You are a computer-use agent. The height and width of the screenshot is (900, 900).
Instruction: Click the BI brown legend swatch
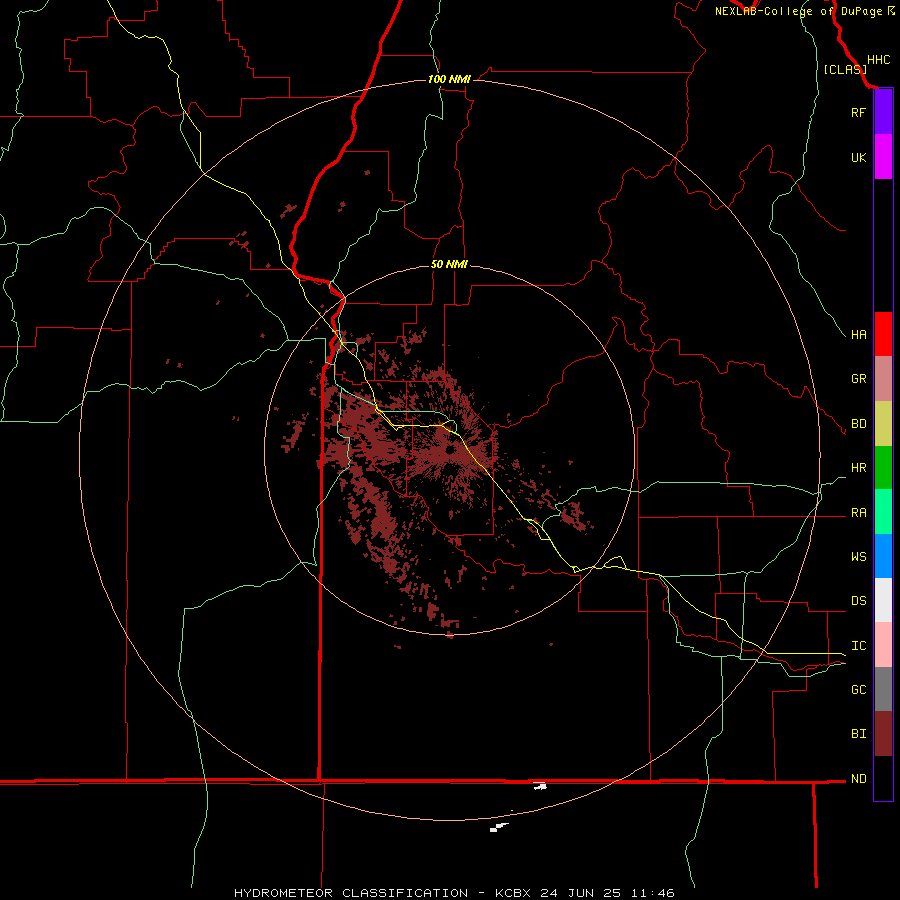(883, 734)
